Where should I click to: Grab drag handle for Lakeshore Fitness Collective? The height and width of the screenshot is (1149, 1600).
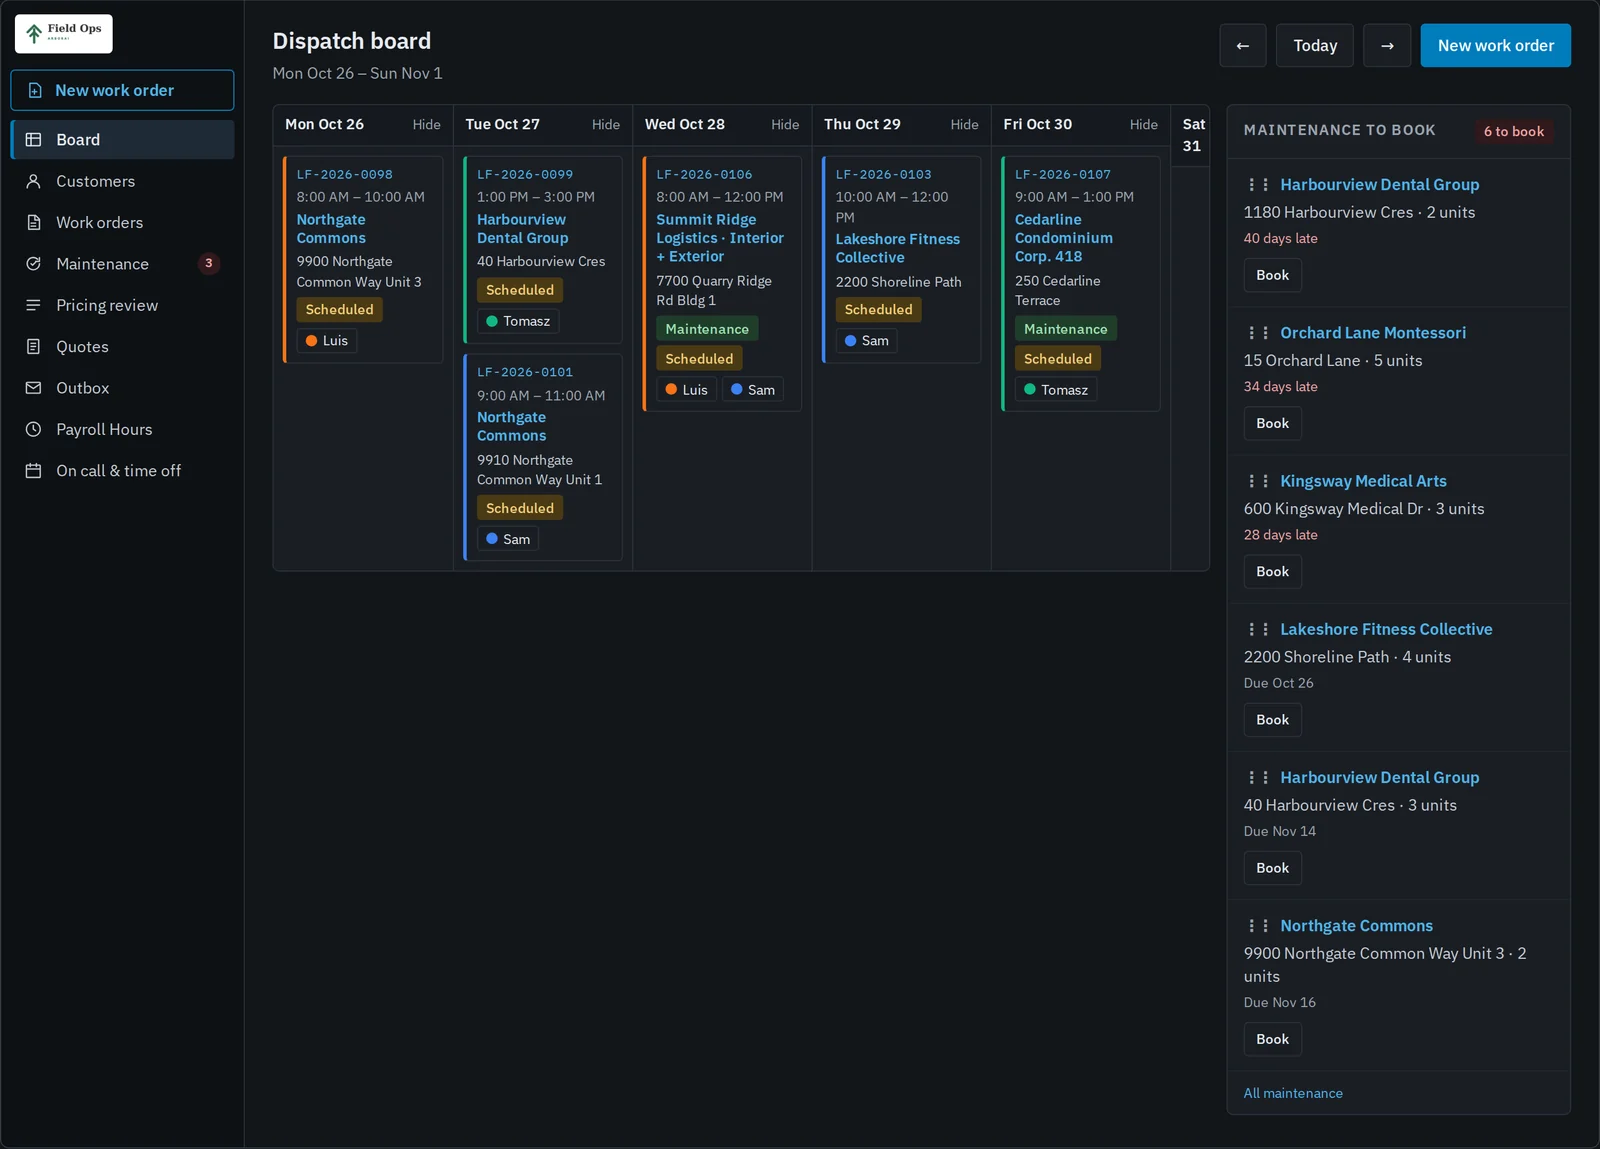[1258, 629]
